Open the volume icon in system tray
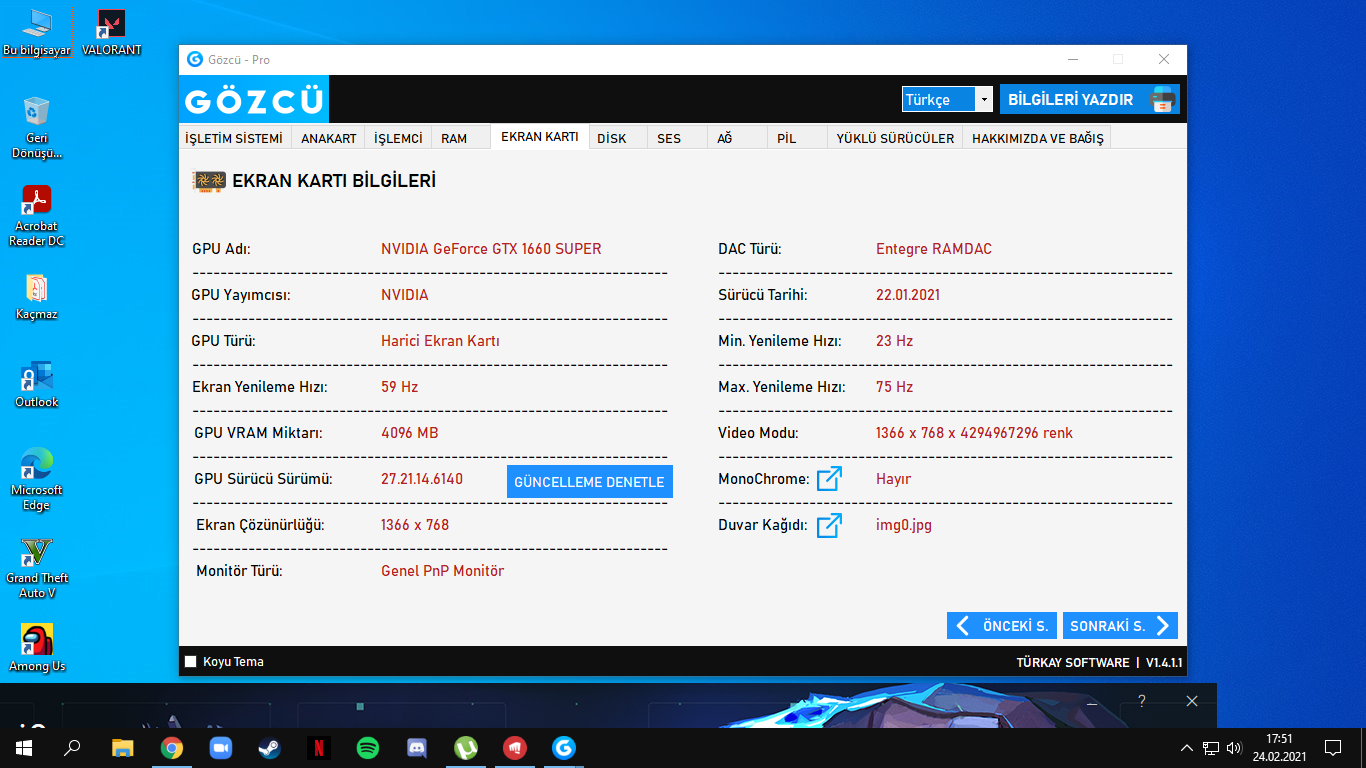Image resolution: width=1366 pixels, height=768 pixels. (1234, 747)
